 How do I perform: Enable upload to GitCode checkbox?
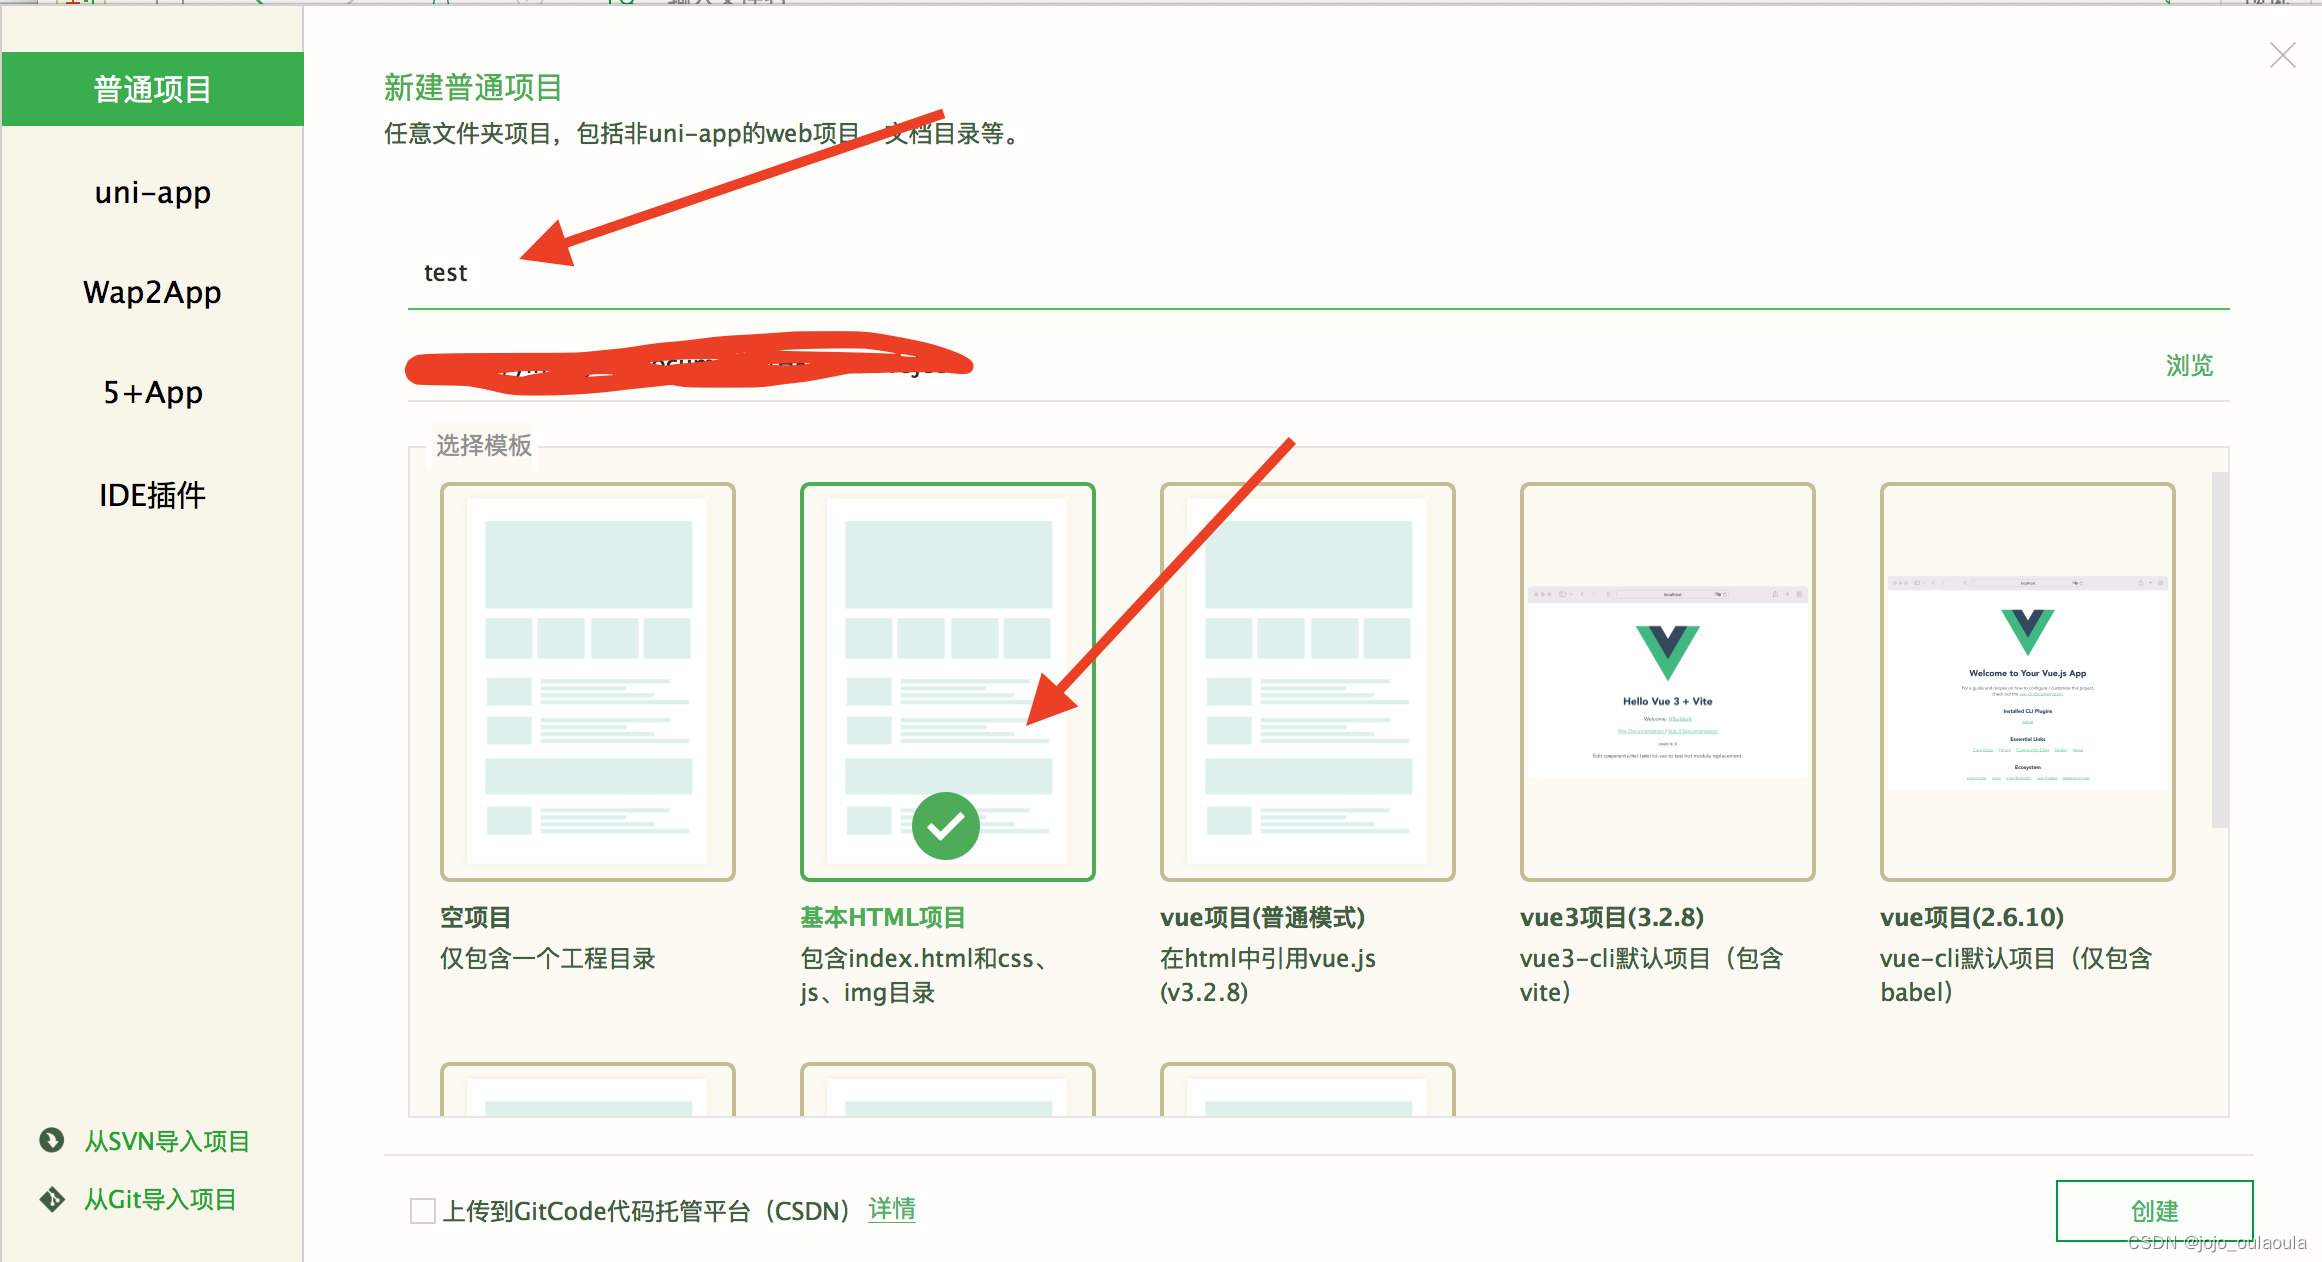(423, 1211)
